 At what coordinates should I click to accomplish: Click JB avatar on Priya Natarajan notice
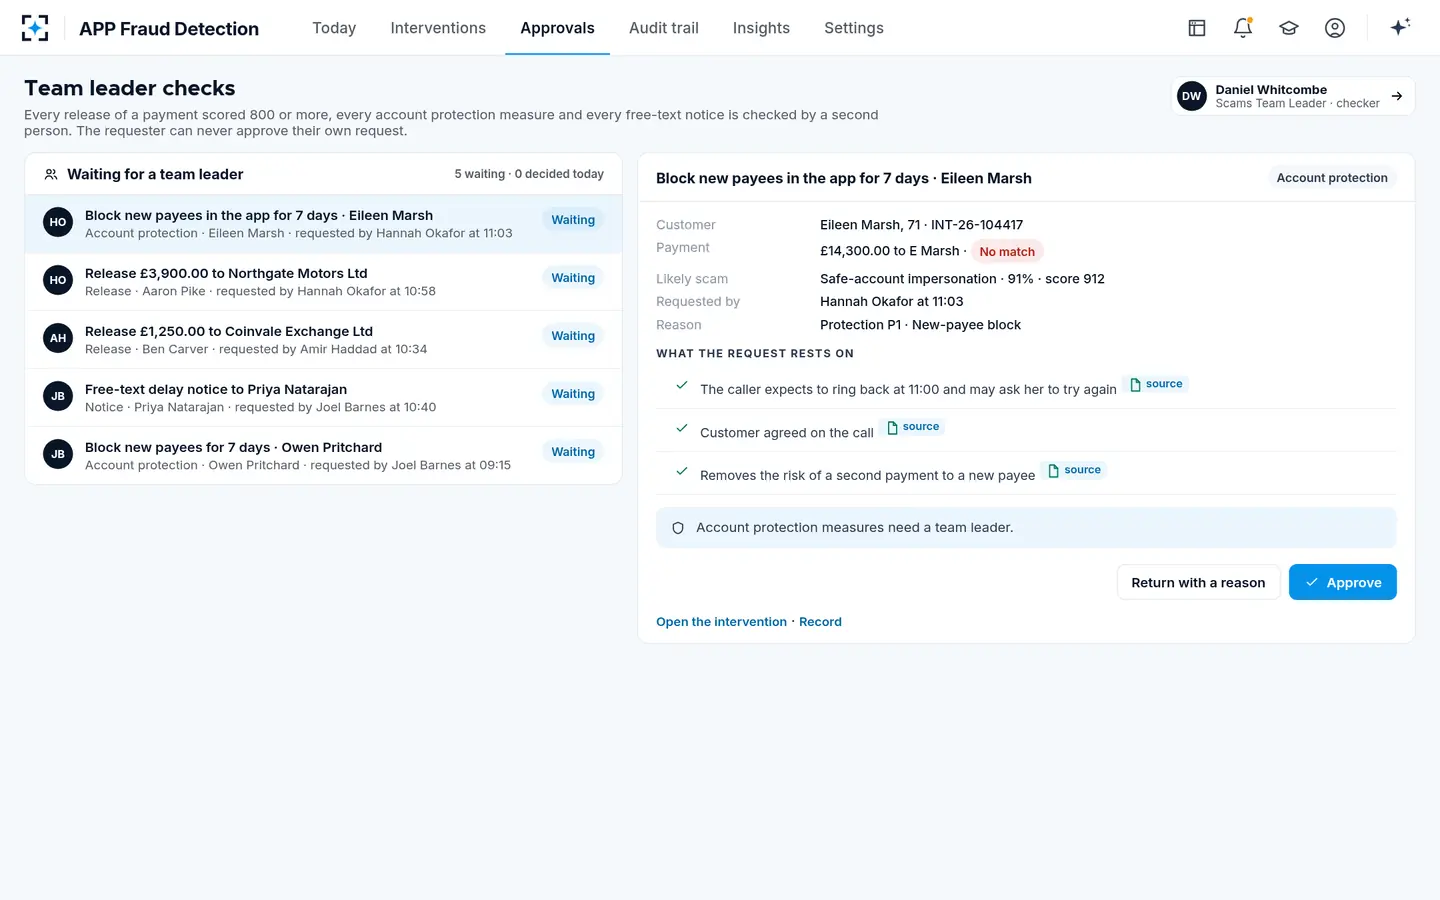[58, 396]
